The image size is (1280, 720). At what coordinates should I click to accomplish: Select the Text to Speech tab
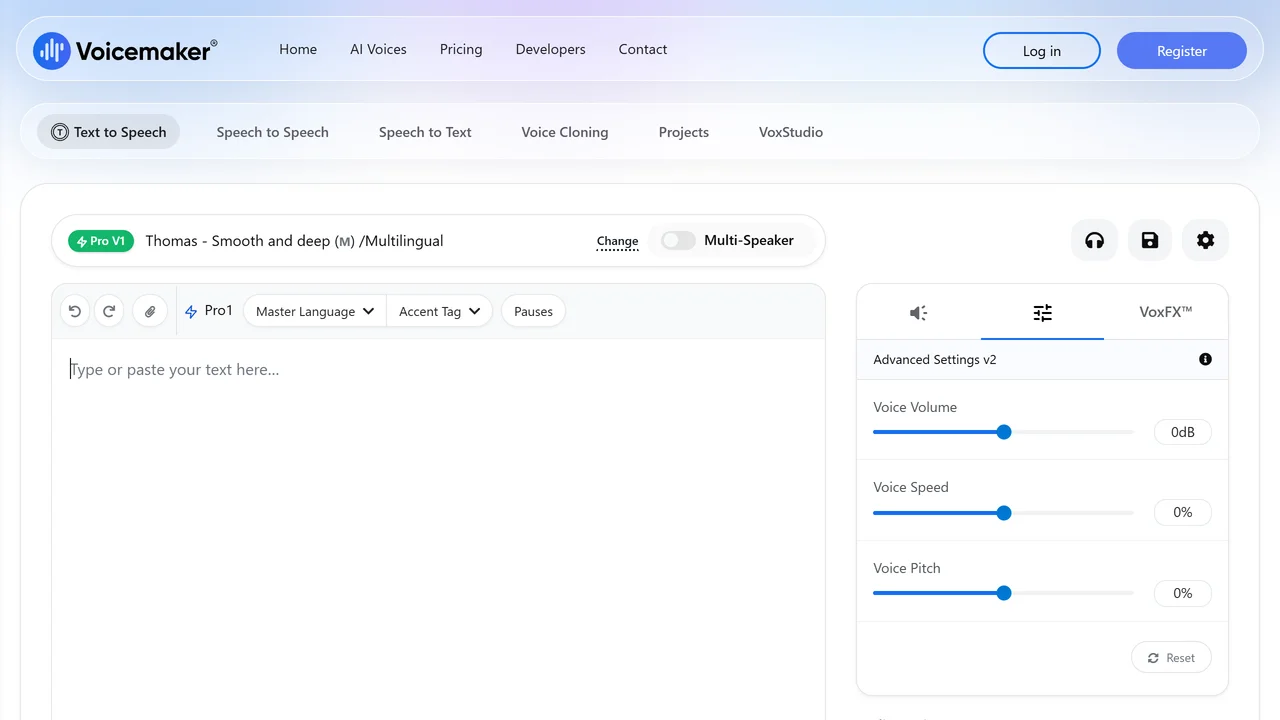tap(109, 132)
